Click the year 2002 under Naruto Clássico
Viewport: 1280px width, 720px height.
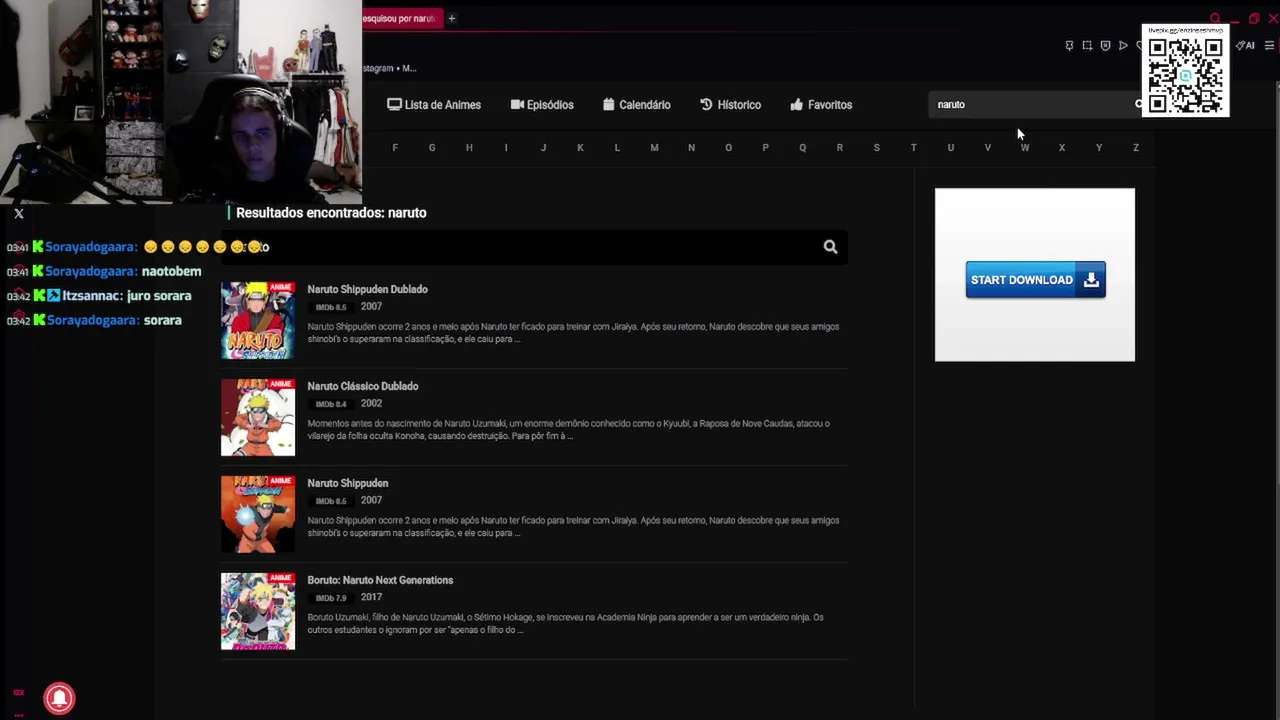[371, 403]
